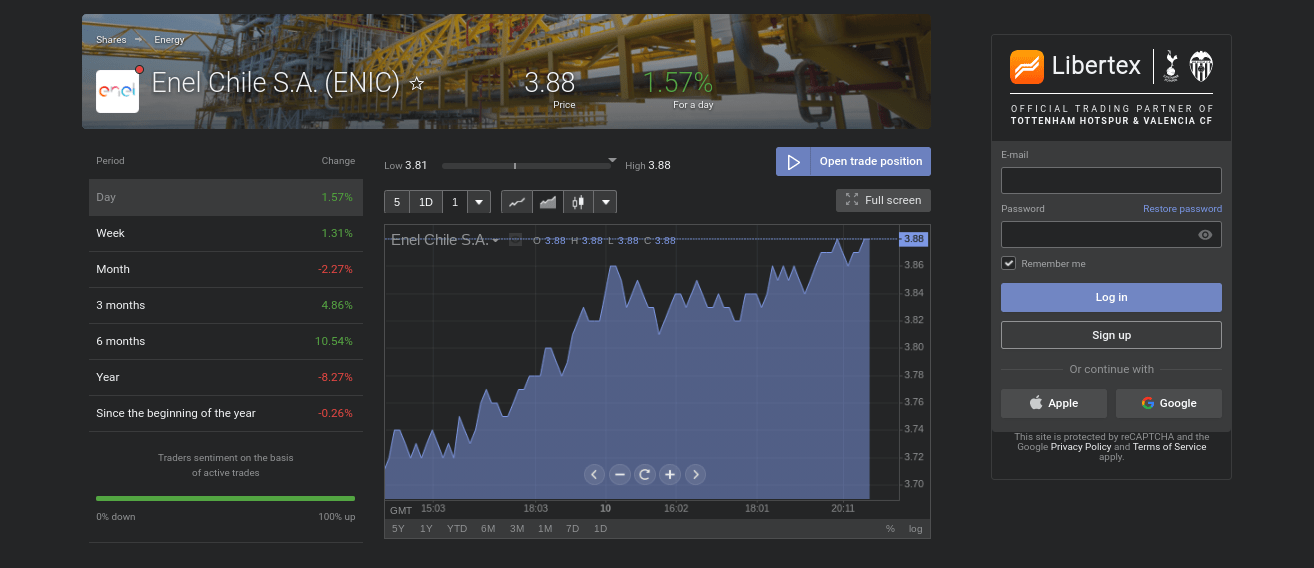
Task: Open the time interval dropdown arrow
Action: tap(479, 202)
